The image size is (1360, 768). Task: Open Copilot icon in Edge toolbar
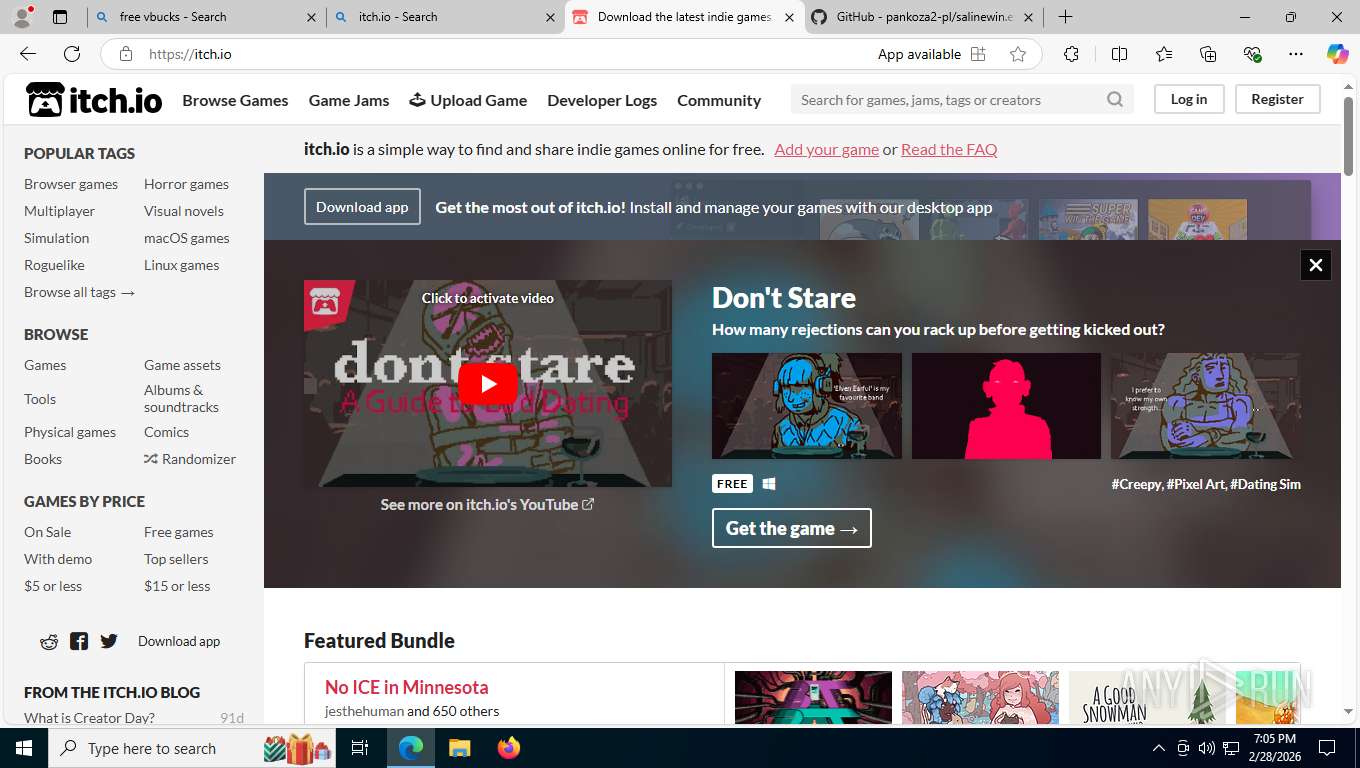point(1337,54)
